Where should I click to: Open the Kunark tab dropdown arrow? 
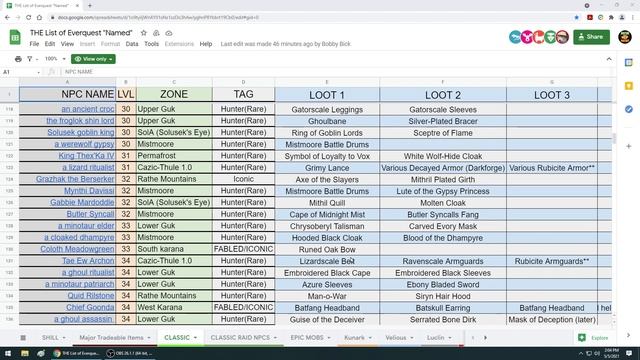coord(370,338)
